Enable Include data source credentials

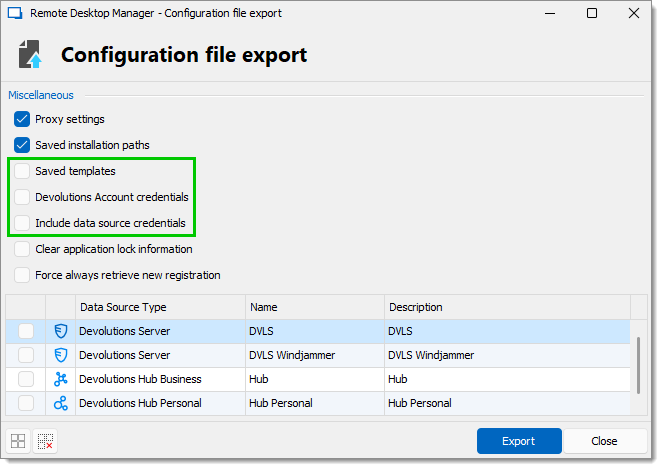22,223
